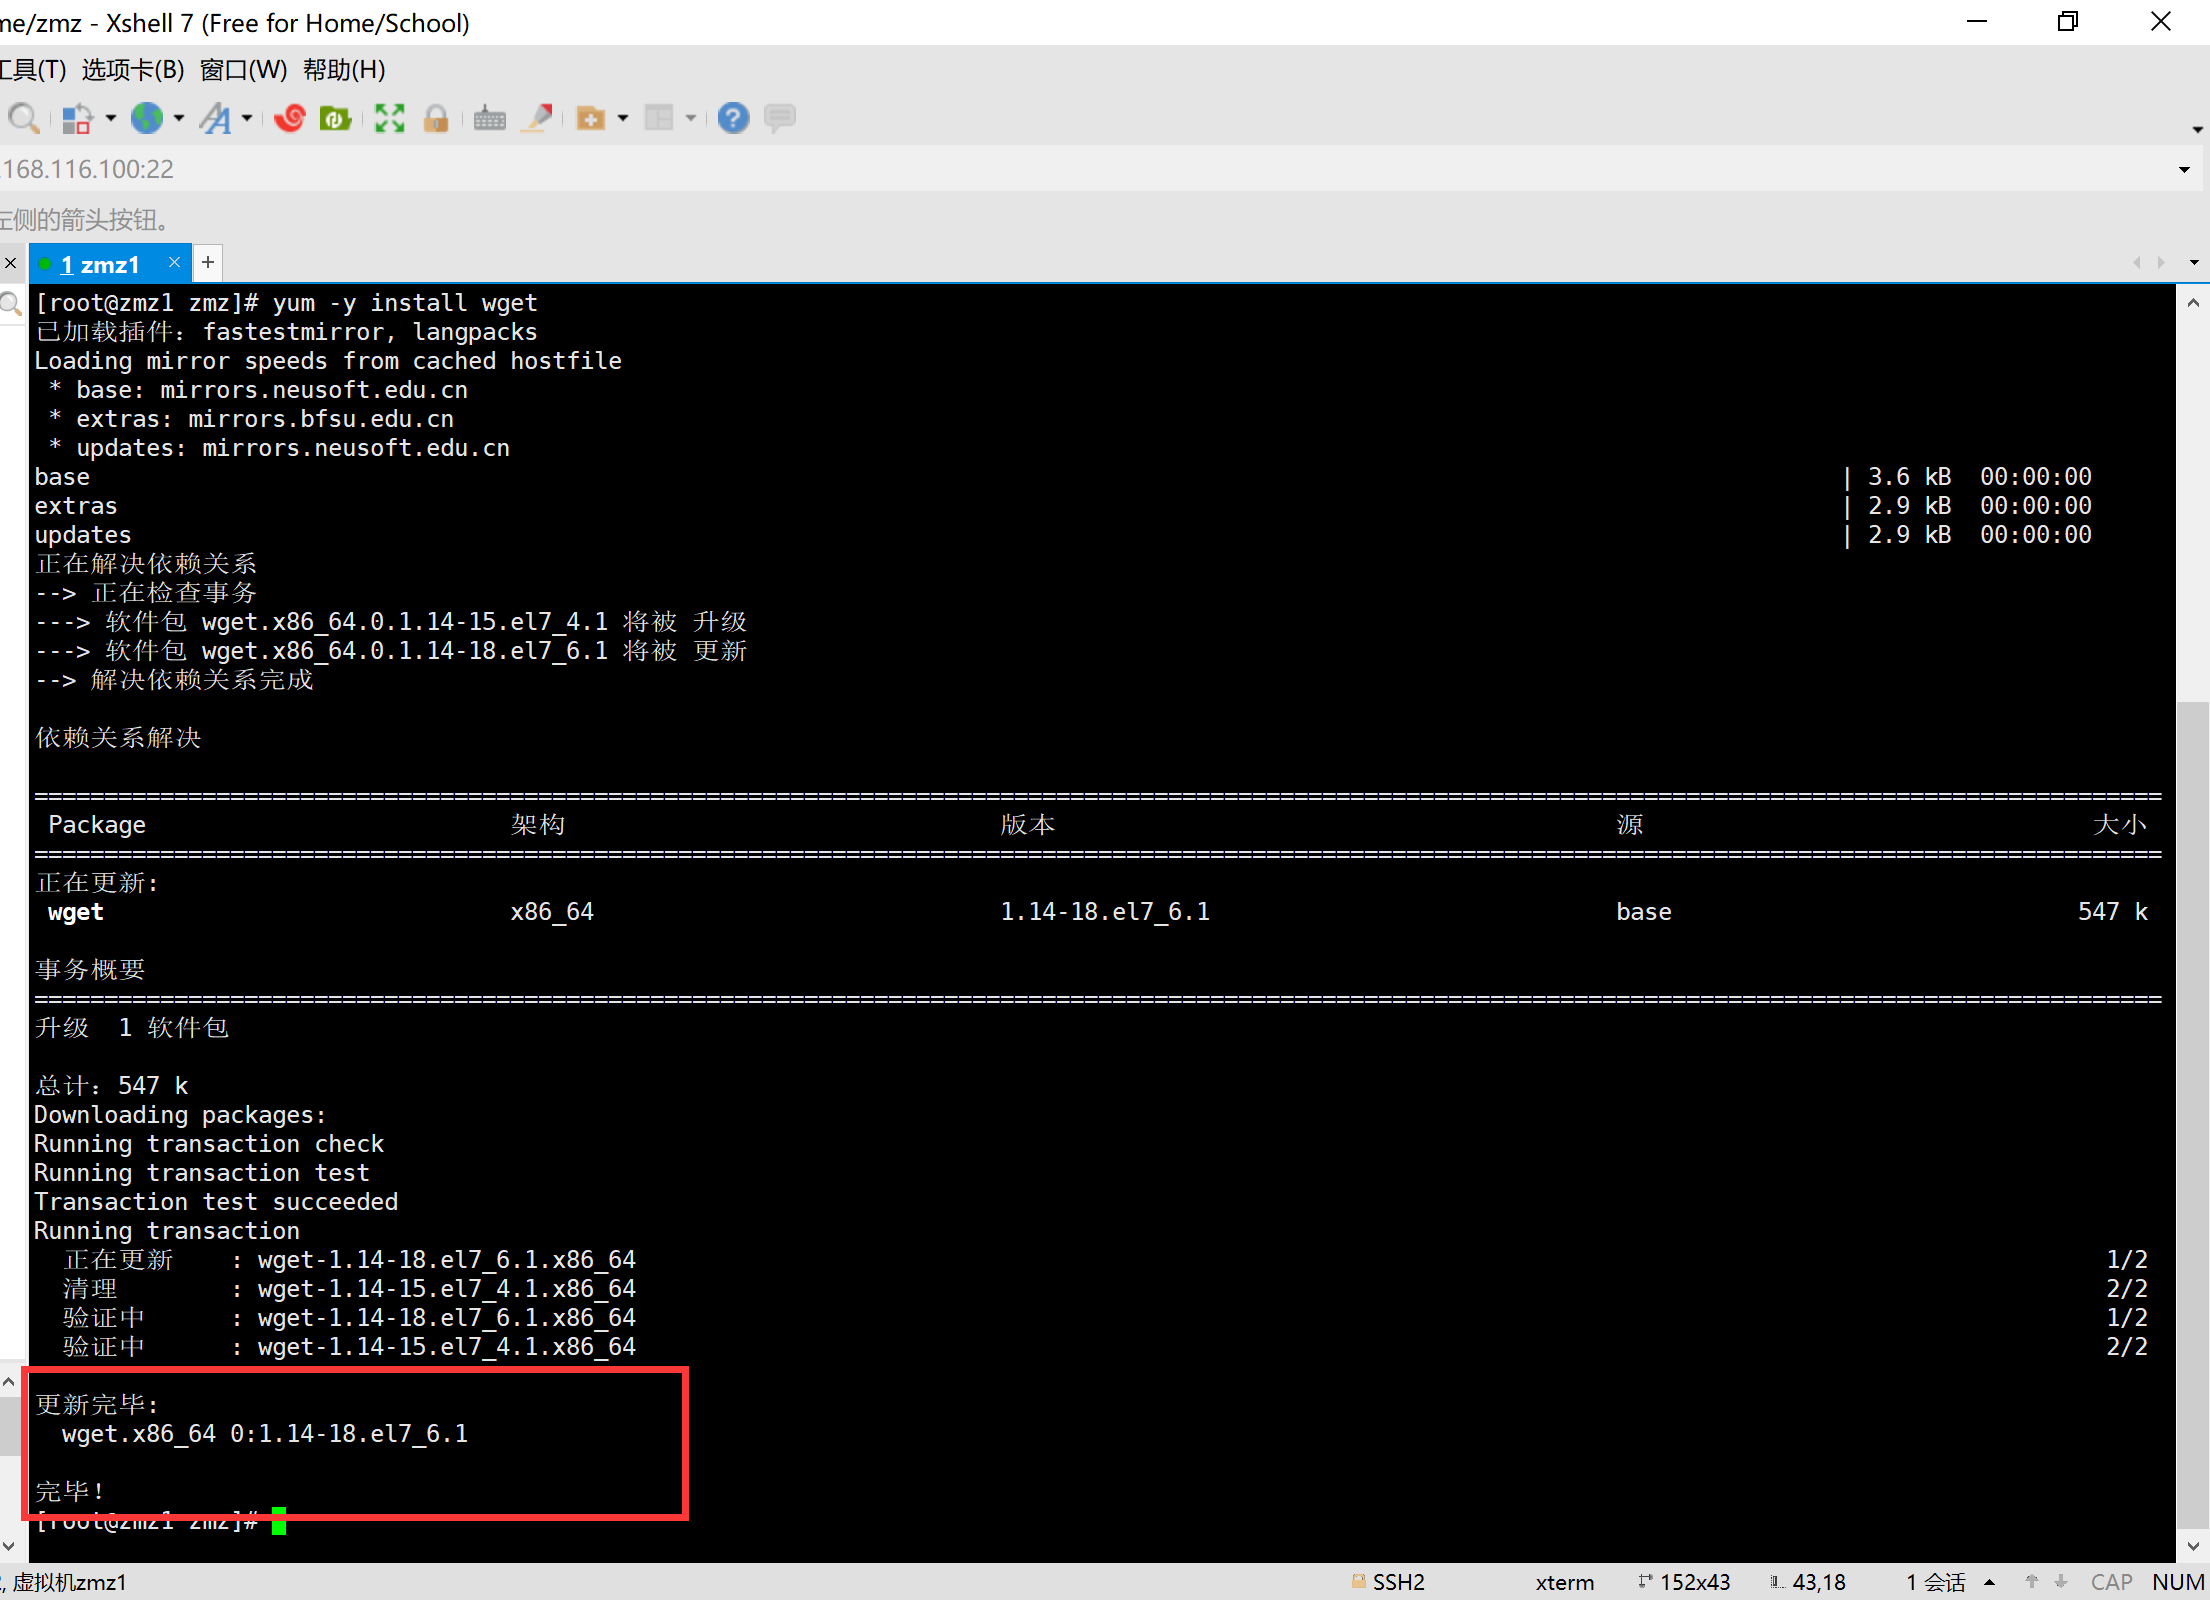Launch Xftp via the red swirl icon
2210x1600 pixels.
(290, 118)
